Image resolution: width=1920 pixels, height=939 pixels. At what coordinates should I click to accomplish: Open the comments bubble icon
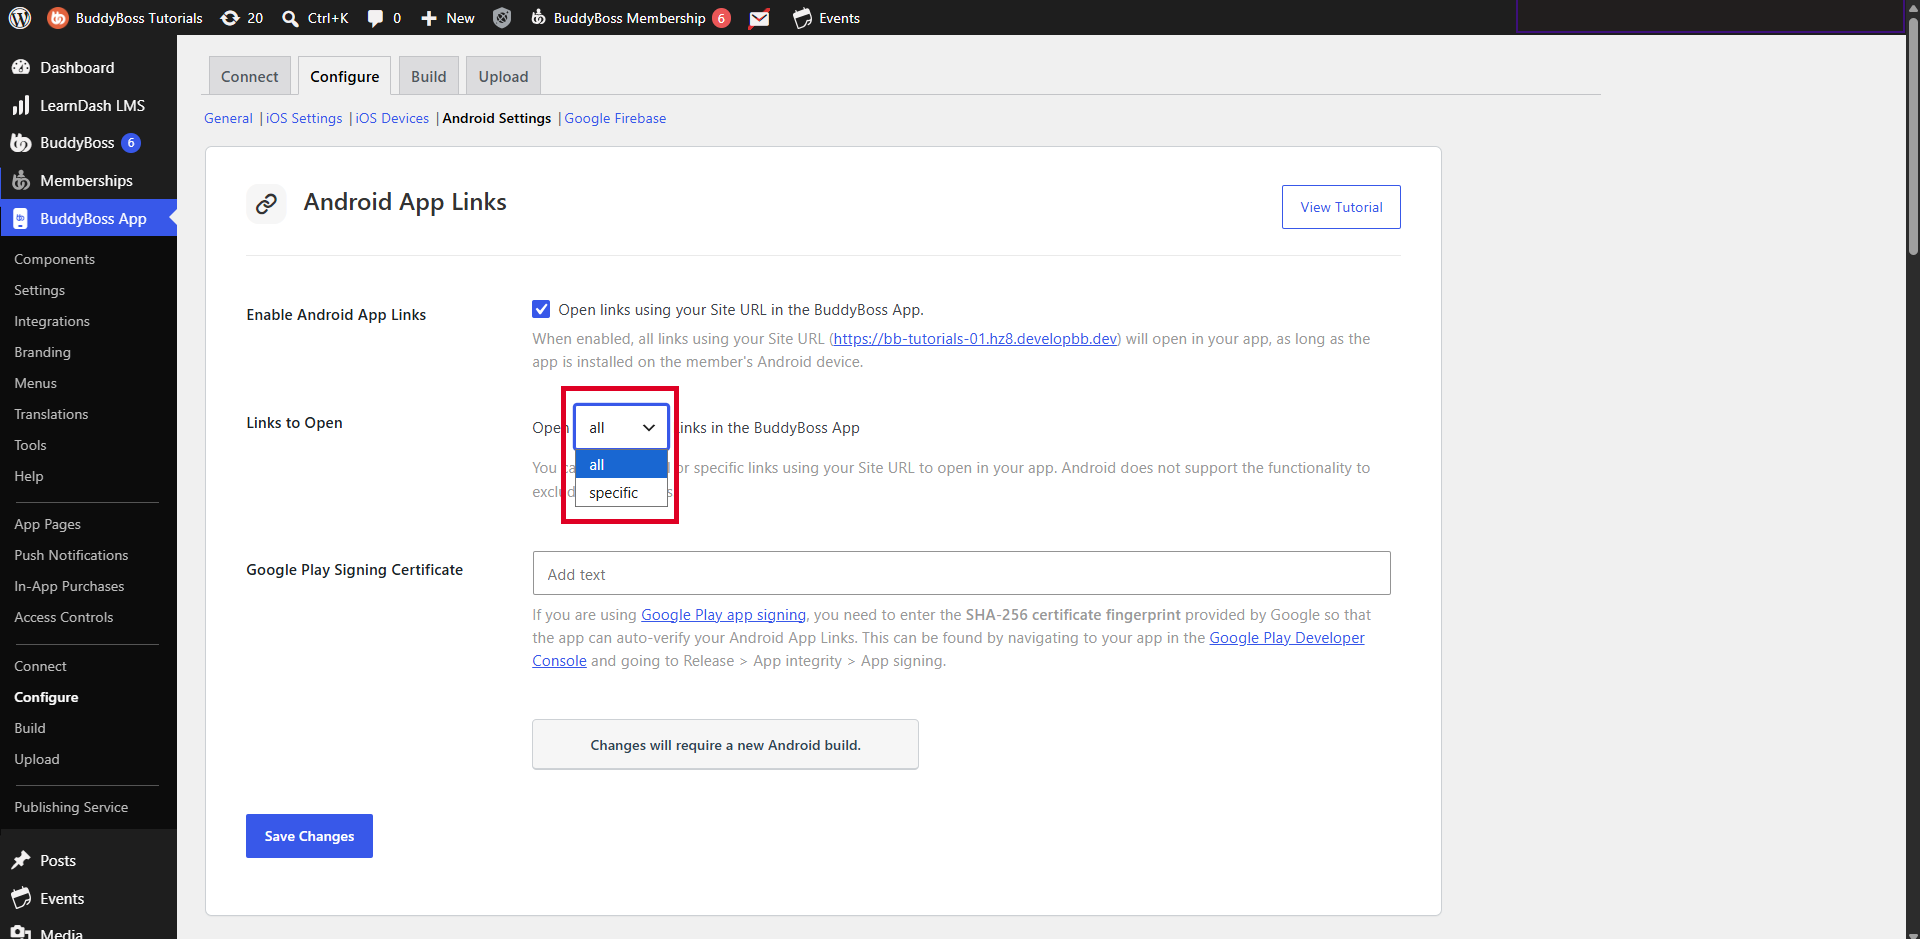click(375, 18)
